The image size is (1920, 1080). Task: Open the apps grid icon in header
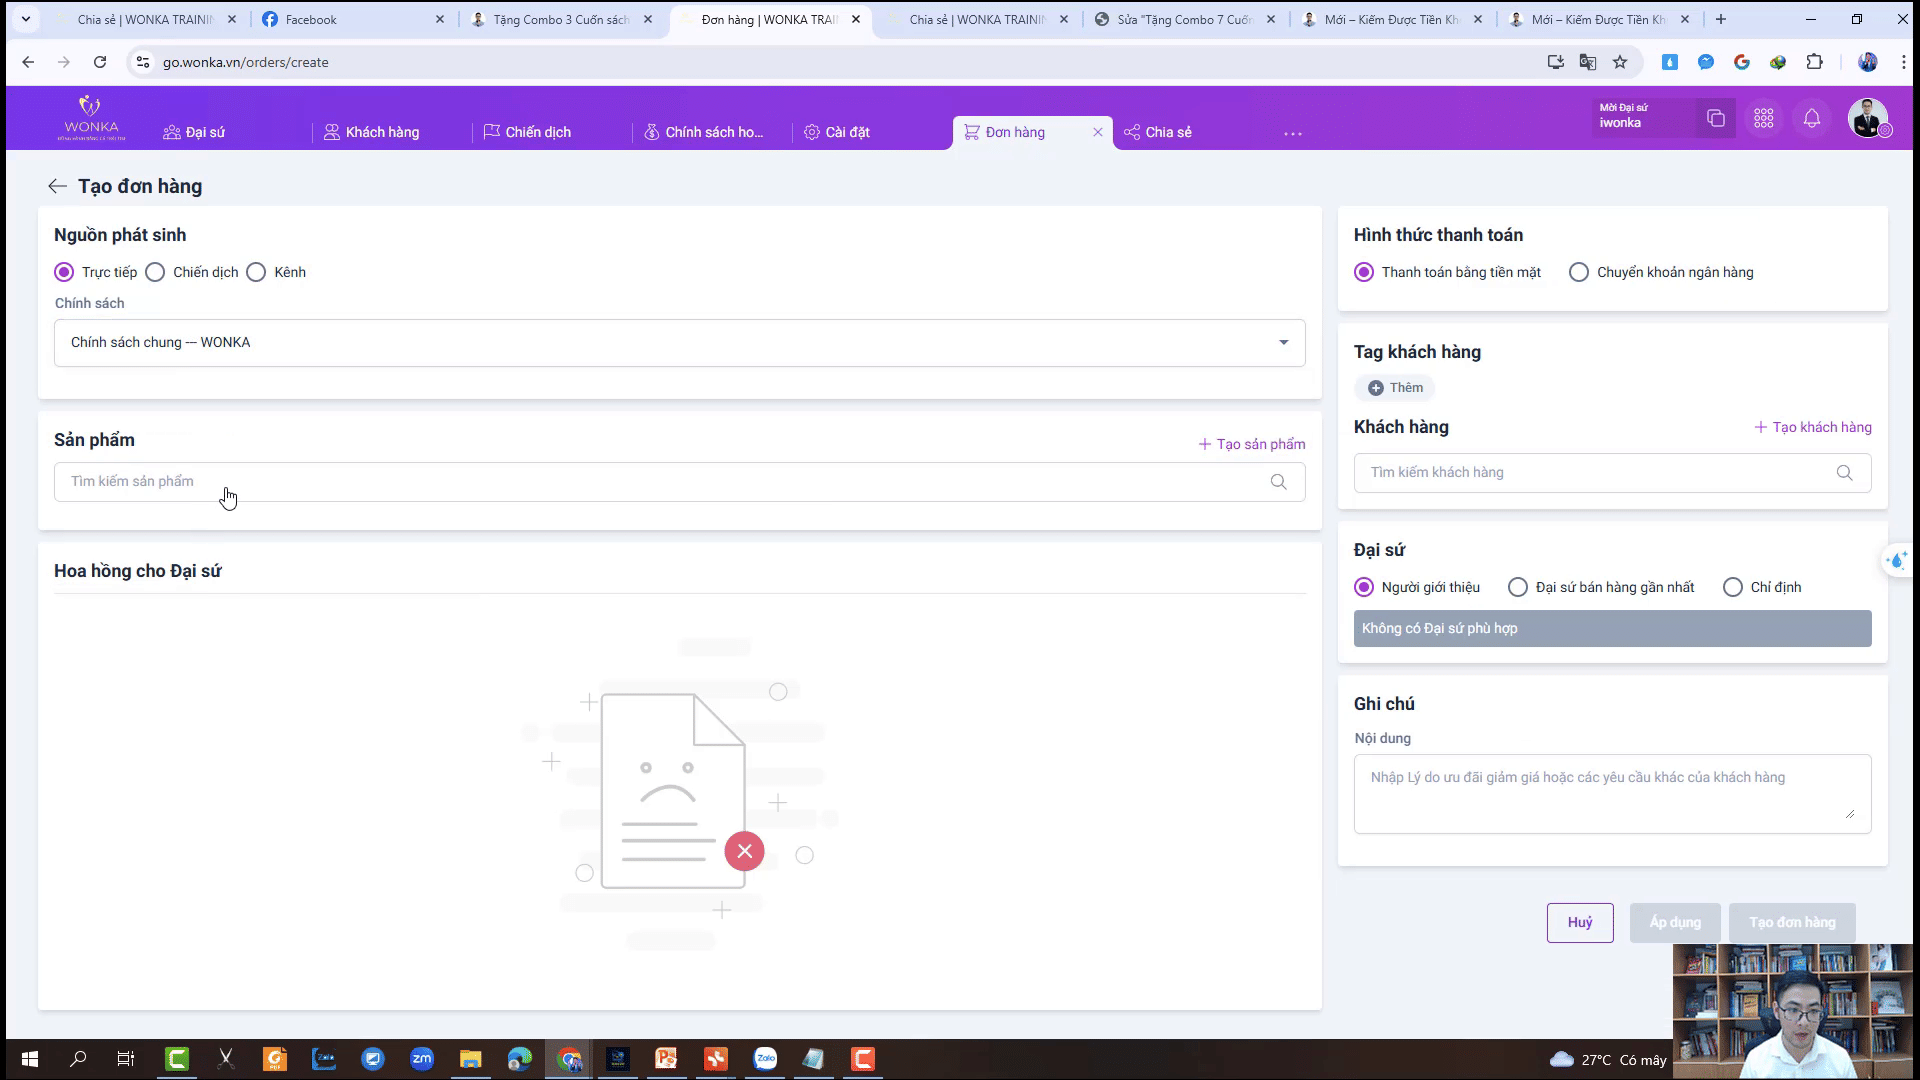pos(1763,119)
